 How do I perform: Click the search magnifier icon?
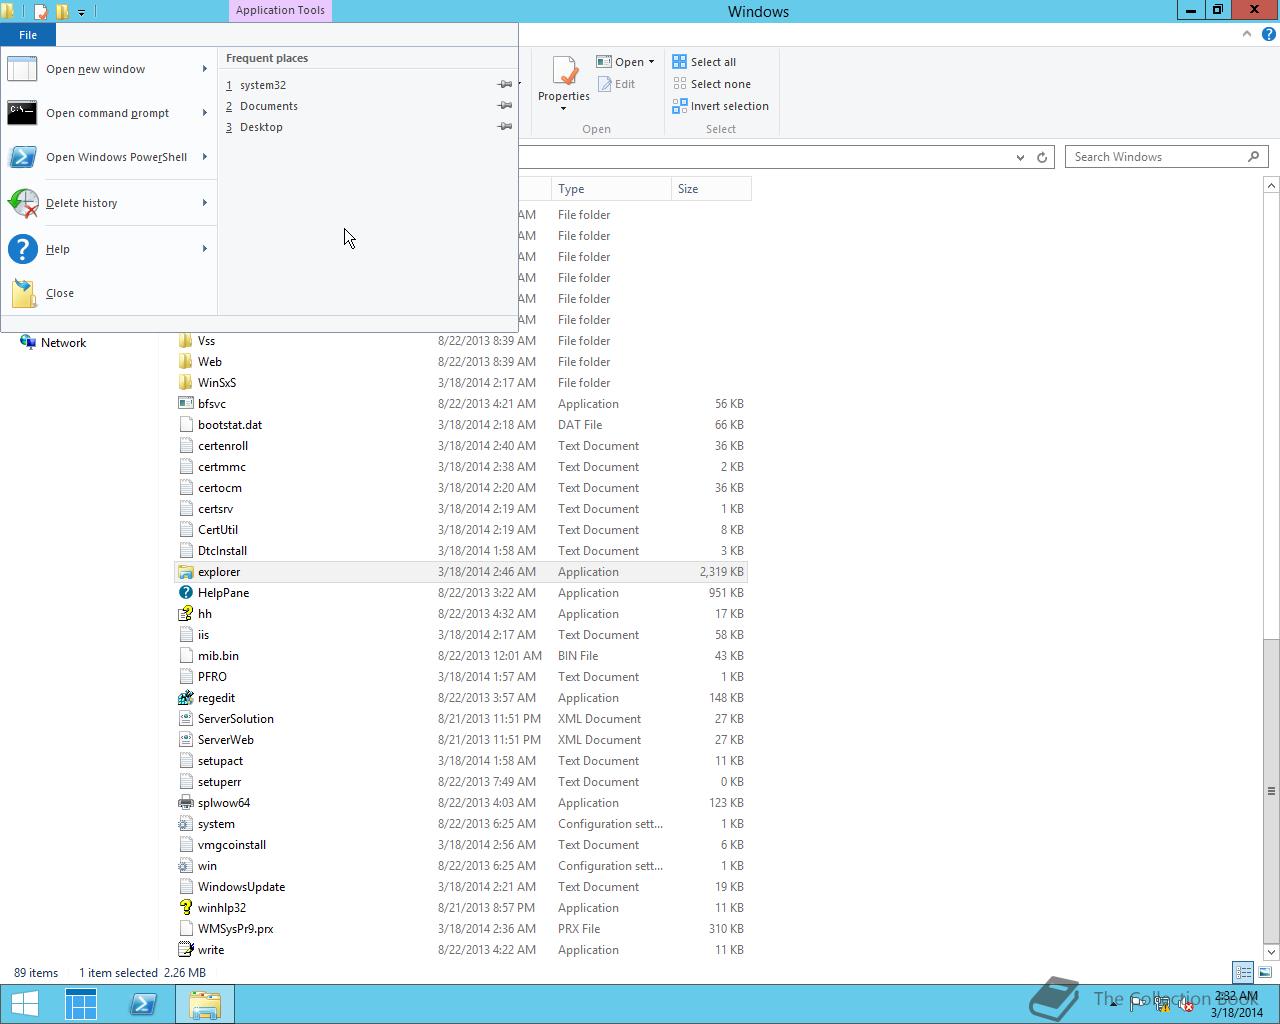click(x=1253, y=157)
